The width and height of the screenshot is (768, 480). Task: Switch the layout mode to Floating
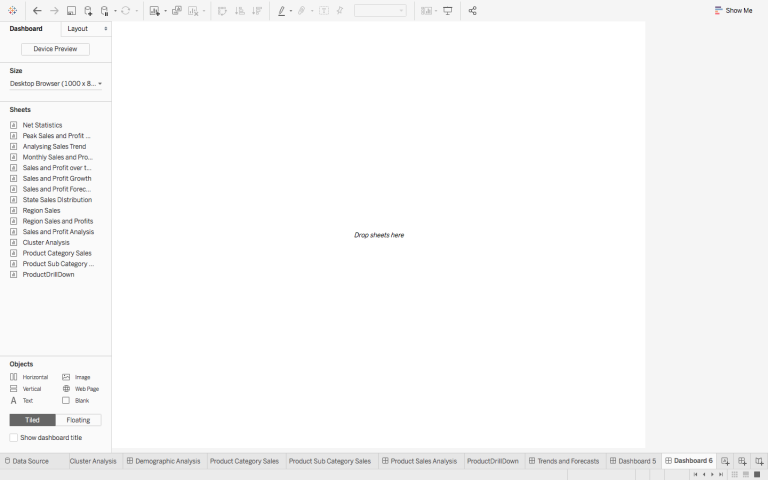pyautogui.click(x=78, y=420)
